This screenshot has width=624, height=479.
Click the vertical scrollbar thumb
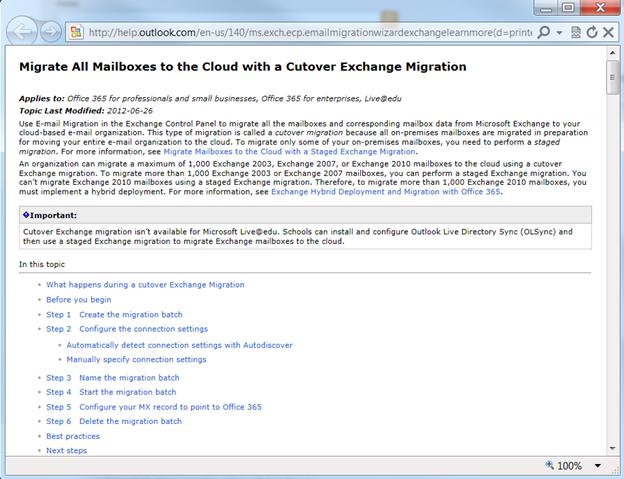pyautogui.click(x=612, y=77)
